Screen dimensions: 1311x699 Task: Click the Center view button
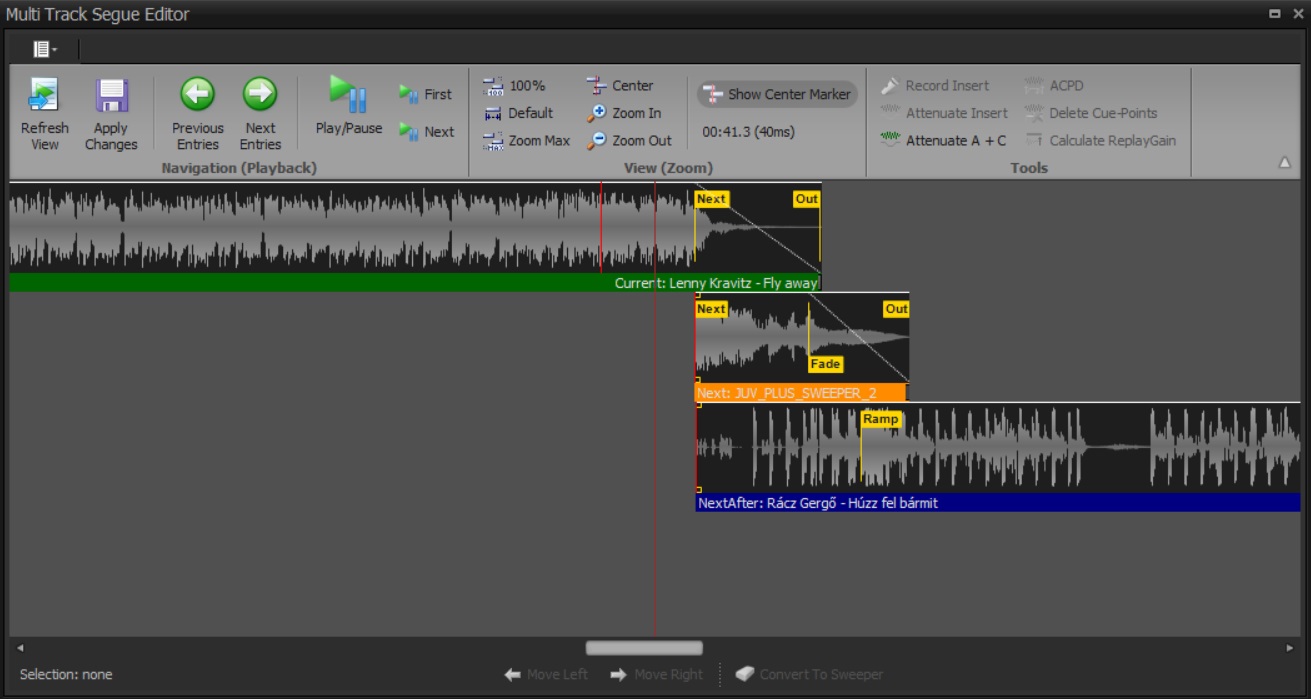point(621,86)
